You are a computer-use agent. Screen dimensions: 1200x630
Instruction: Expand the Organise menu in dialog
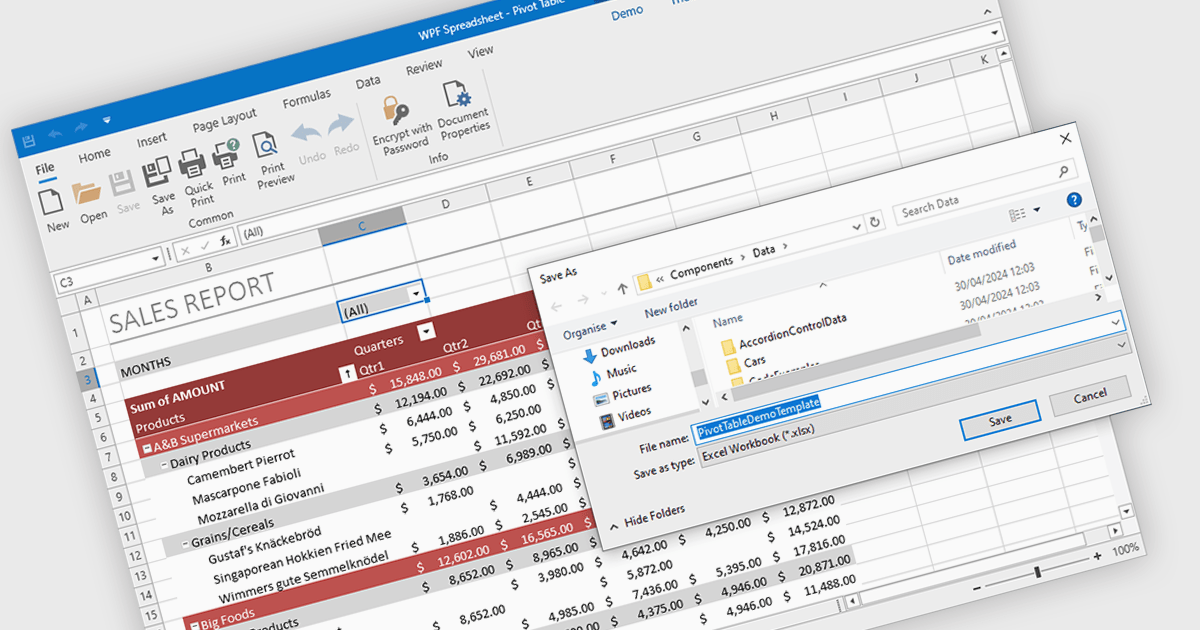click(x=590, y=328)
